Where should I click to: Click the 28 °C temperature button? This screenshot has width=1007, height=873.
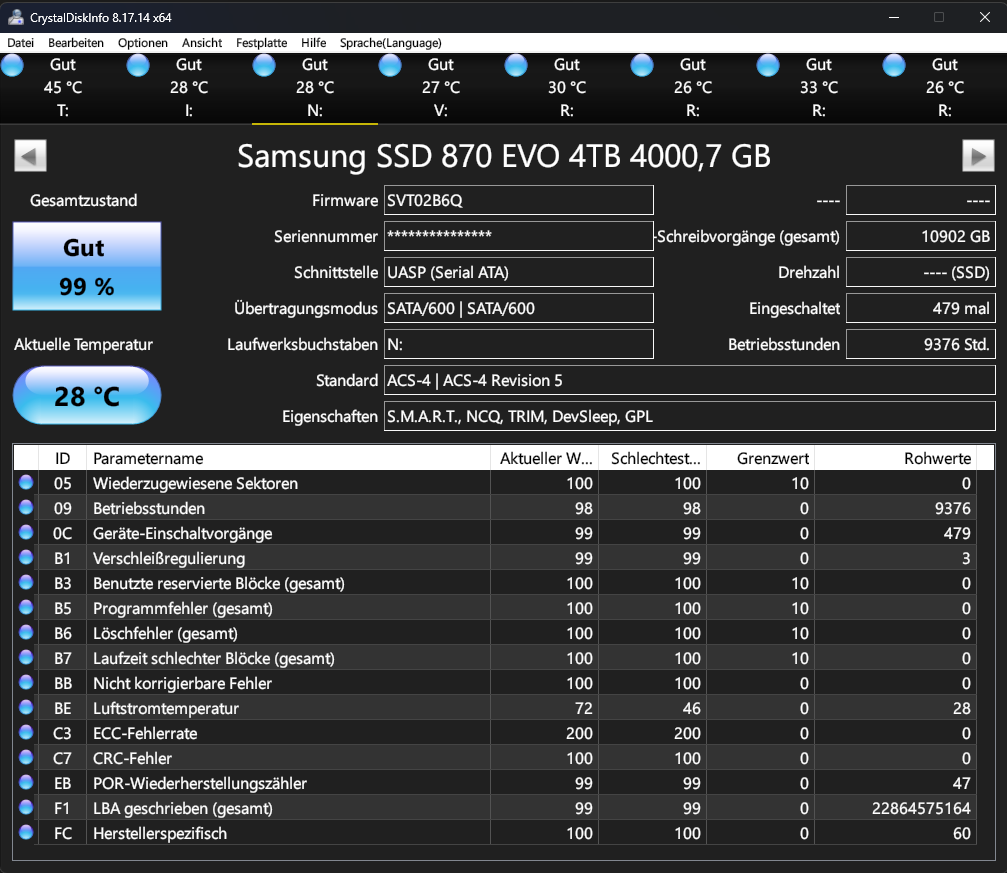point(87,396)
